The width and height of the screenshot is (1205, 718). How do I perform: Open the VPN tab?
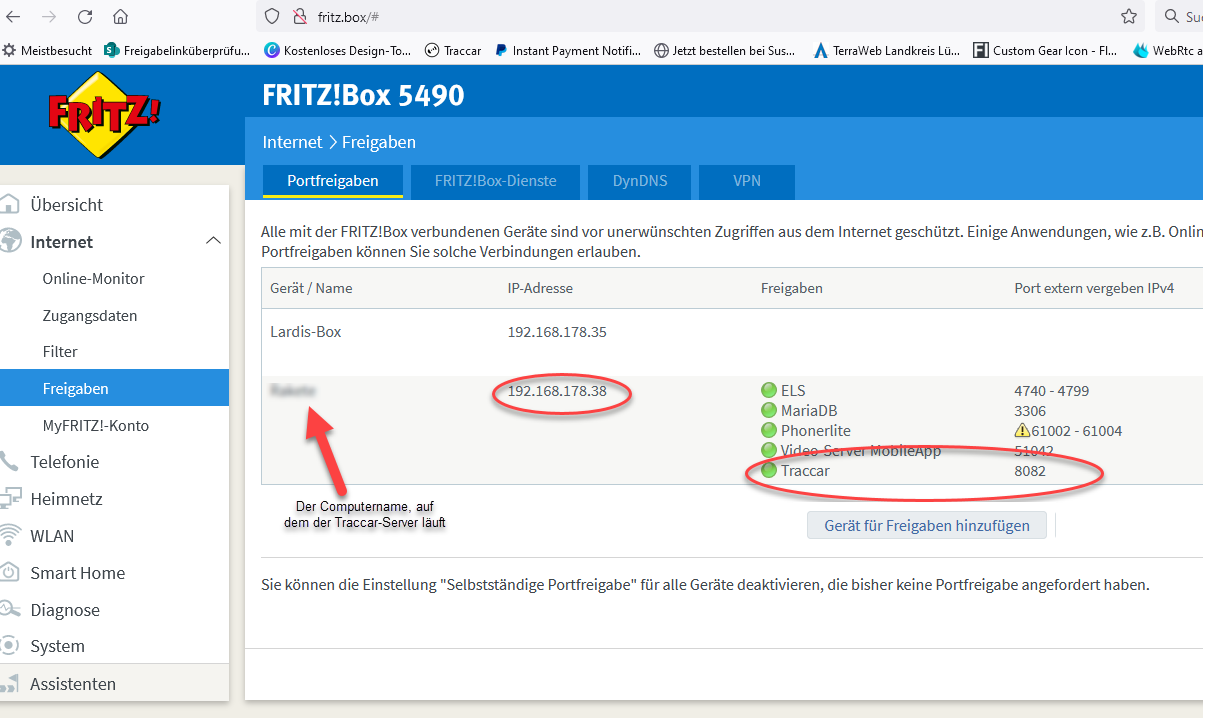tap(746, 181)
